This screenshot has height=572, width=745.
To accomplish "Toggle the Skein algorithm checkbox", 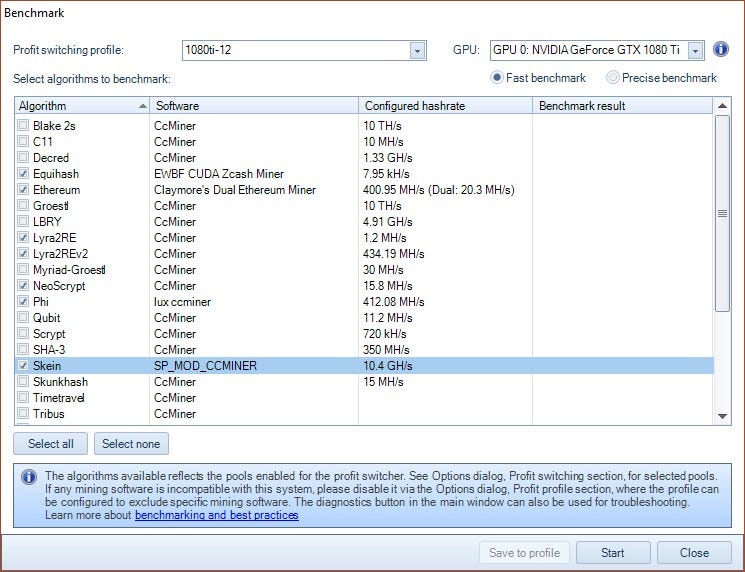I will pyautogui.click(x=24, y=366).
